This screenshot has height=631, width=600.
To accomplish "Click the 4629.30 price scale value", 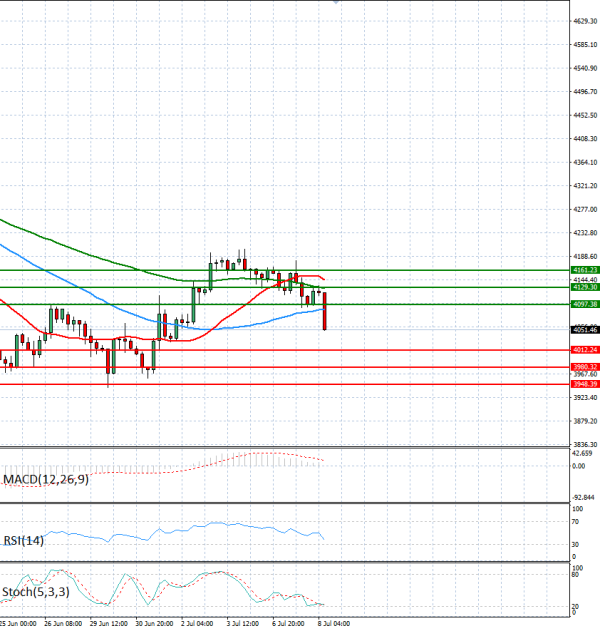I will point(585,21).
